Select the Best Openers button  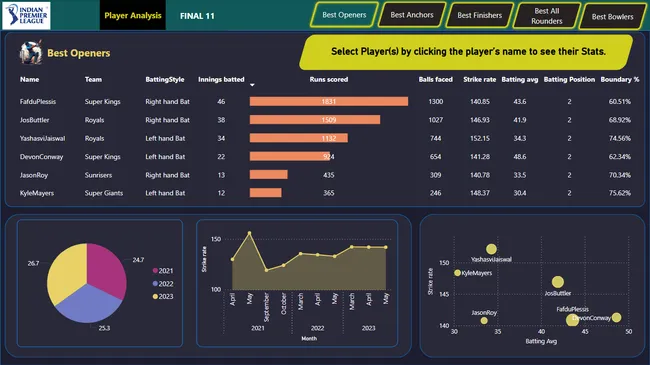pos(344,15)
